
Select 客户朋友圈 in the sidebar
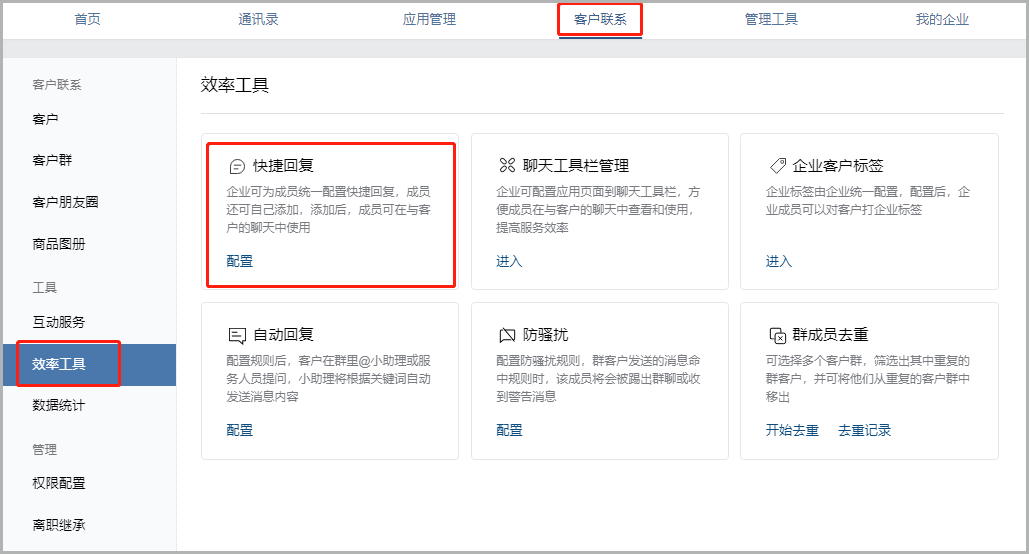[66, 202]
